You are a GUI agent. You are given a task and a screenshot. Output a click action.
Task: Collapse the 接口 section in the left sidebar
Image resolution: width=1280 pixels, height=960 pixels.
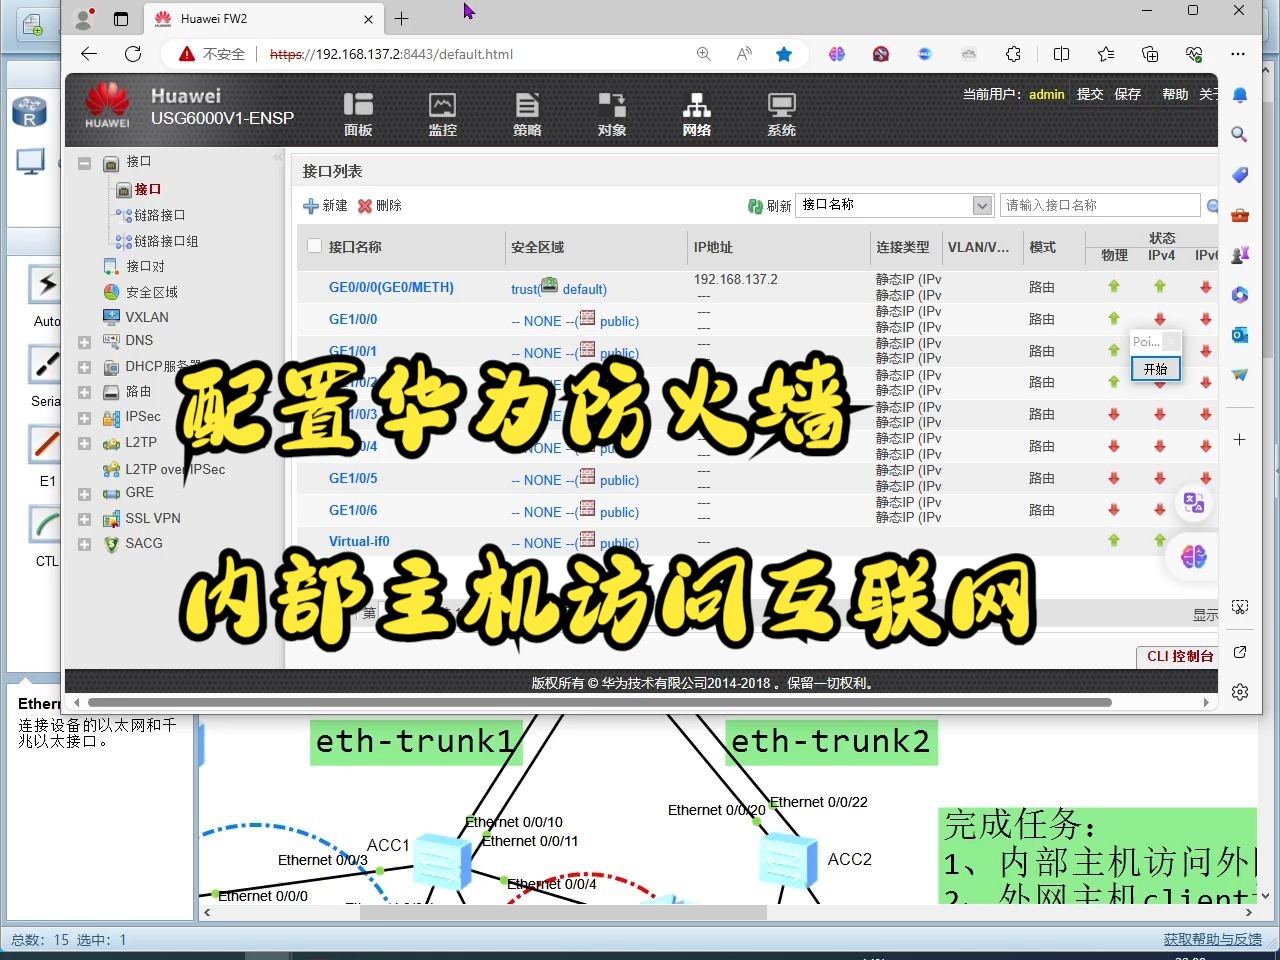point(84,161)
